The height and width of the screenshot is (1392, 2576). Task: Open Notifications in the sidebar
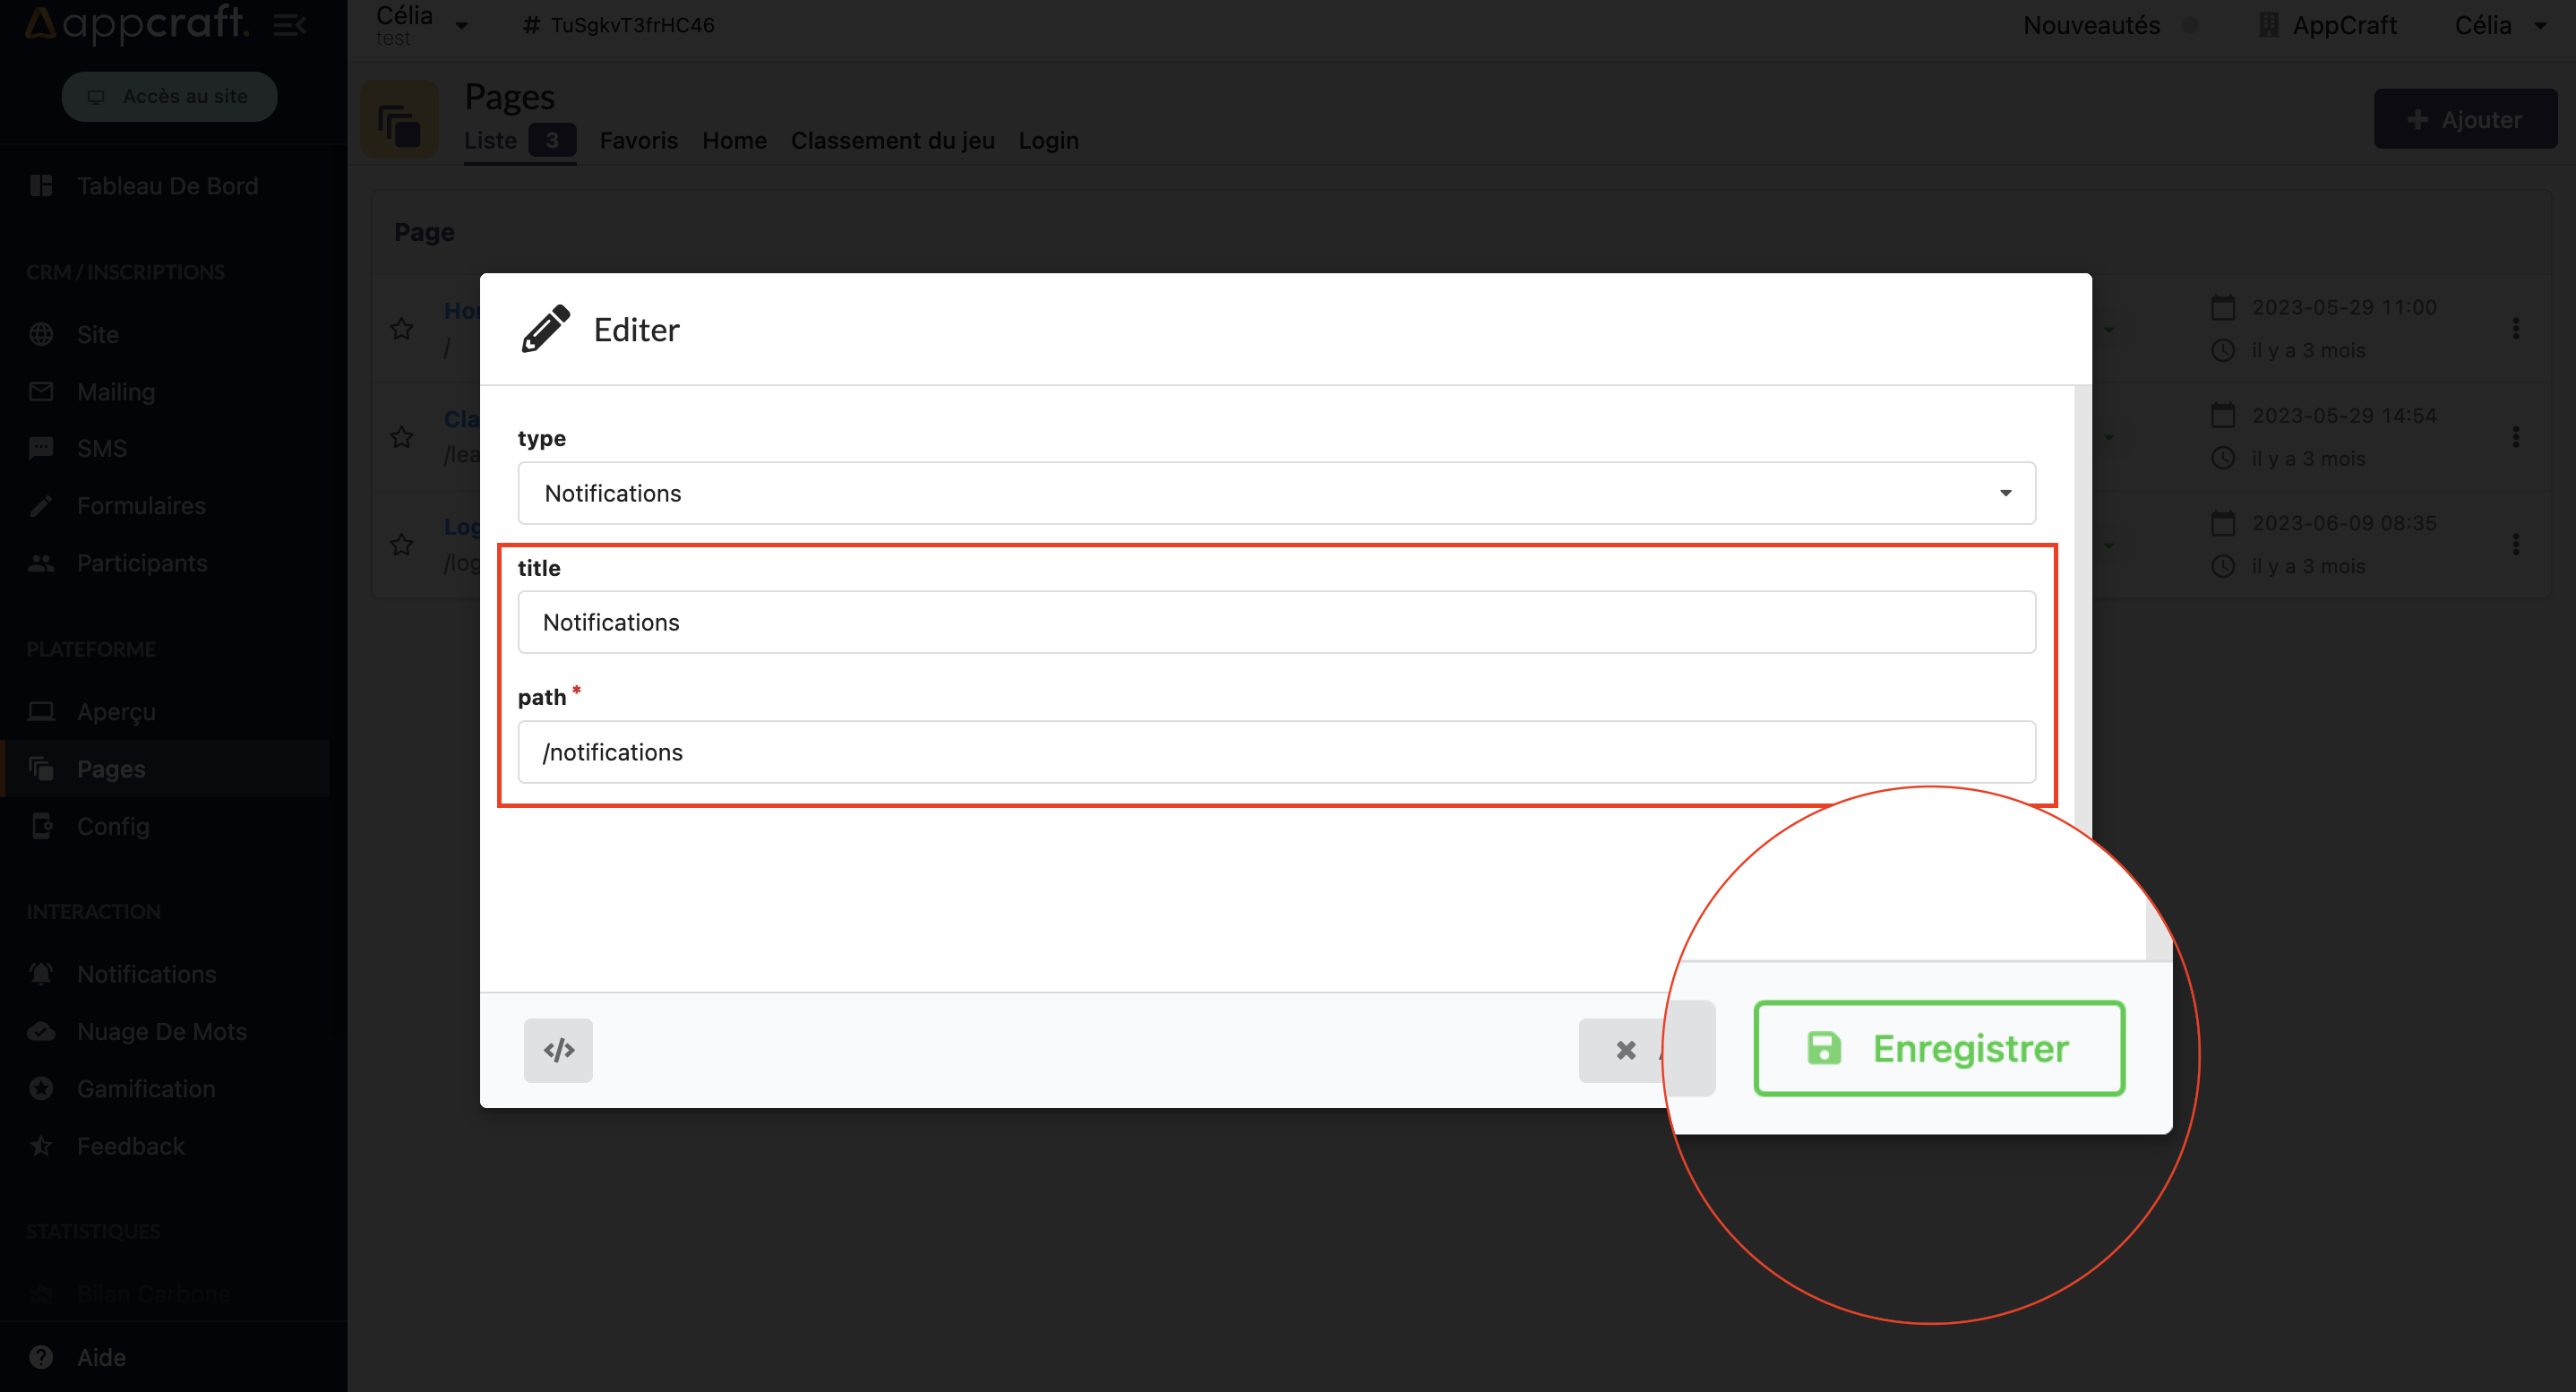146,973
